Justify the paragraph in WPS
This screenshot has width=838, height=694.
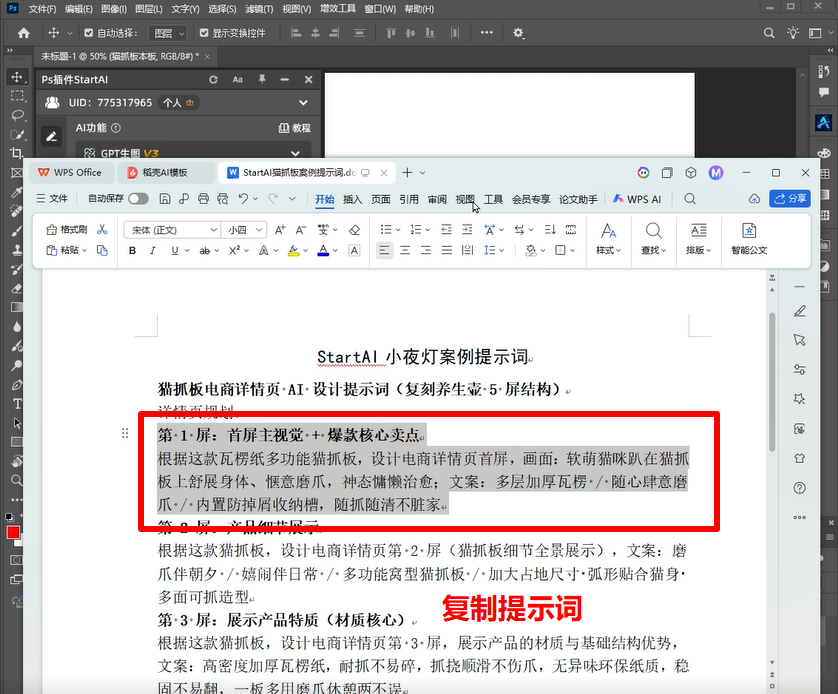(446, 251)
